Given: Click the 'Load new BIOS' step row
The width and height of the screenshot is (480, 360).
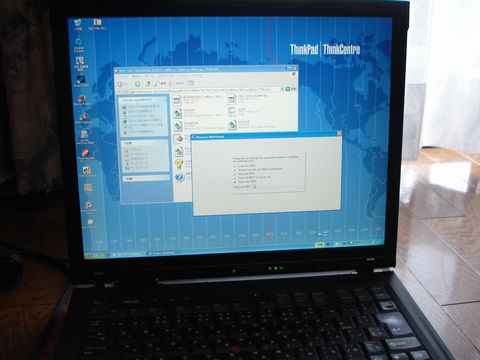Looking at the screenshot, I should [x=245, y=166].
